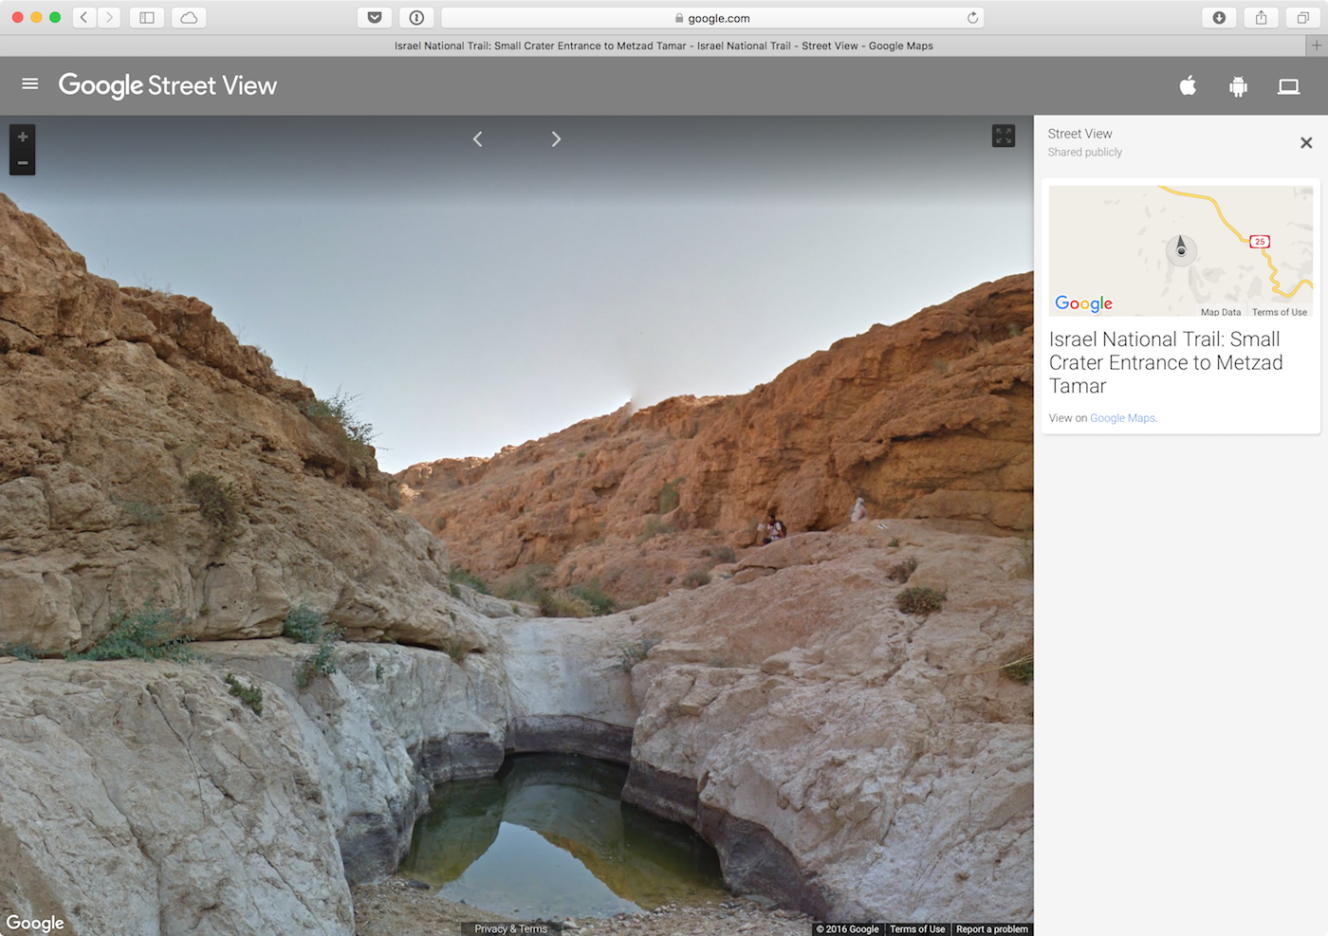This screenshot has width=1328, height=936.
Task: Add a new Safari tab
Action: (x=1317, y=45)
